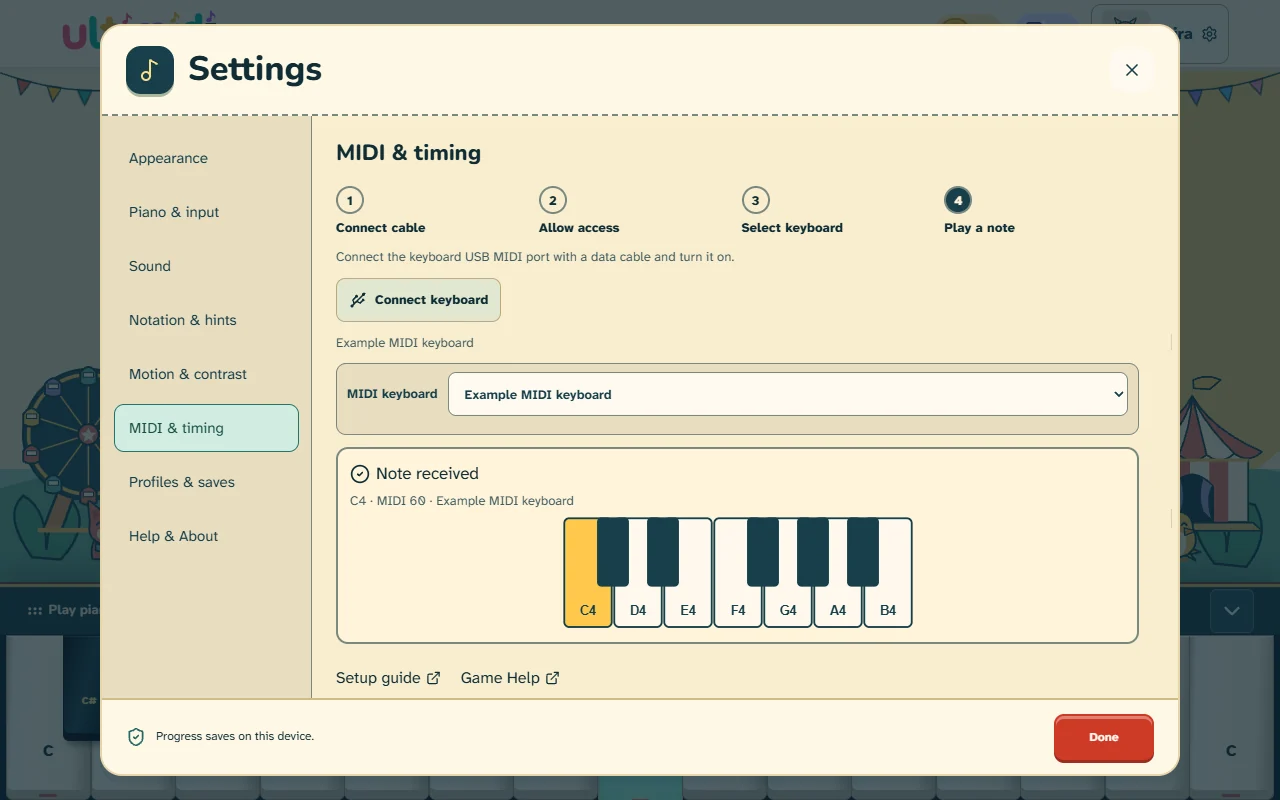Click the 'Note received' heading text
This screenshot has width=1280, height=800.
[427, 474]
